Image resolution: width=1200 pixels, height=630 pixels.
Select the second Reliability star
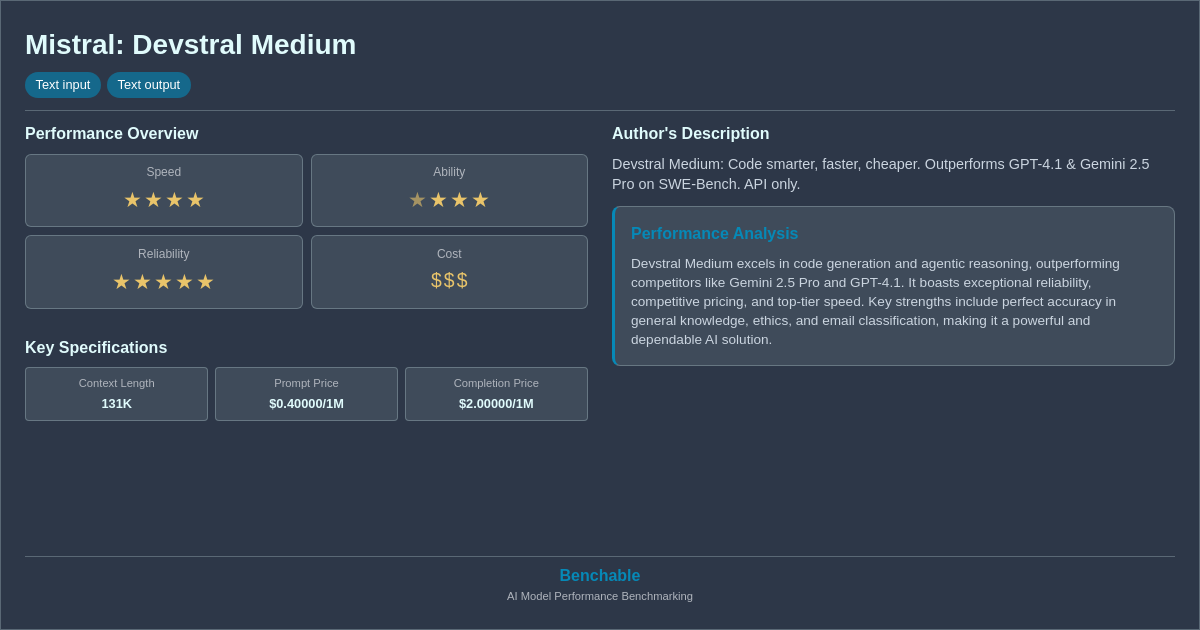143,281
